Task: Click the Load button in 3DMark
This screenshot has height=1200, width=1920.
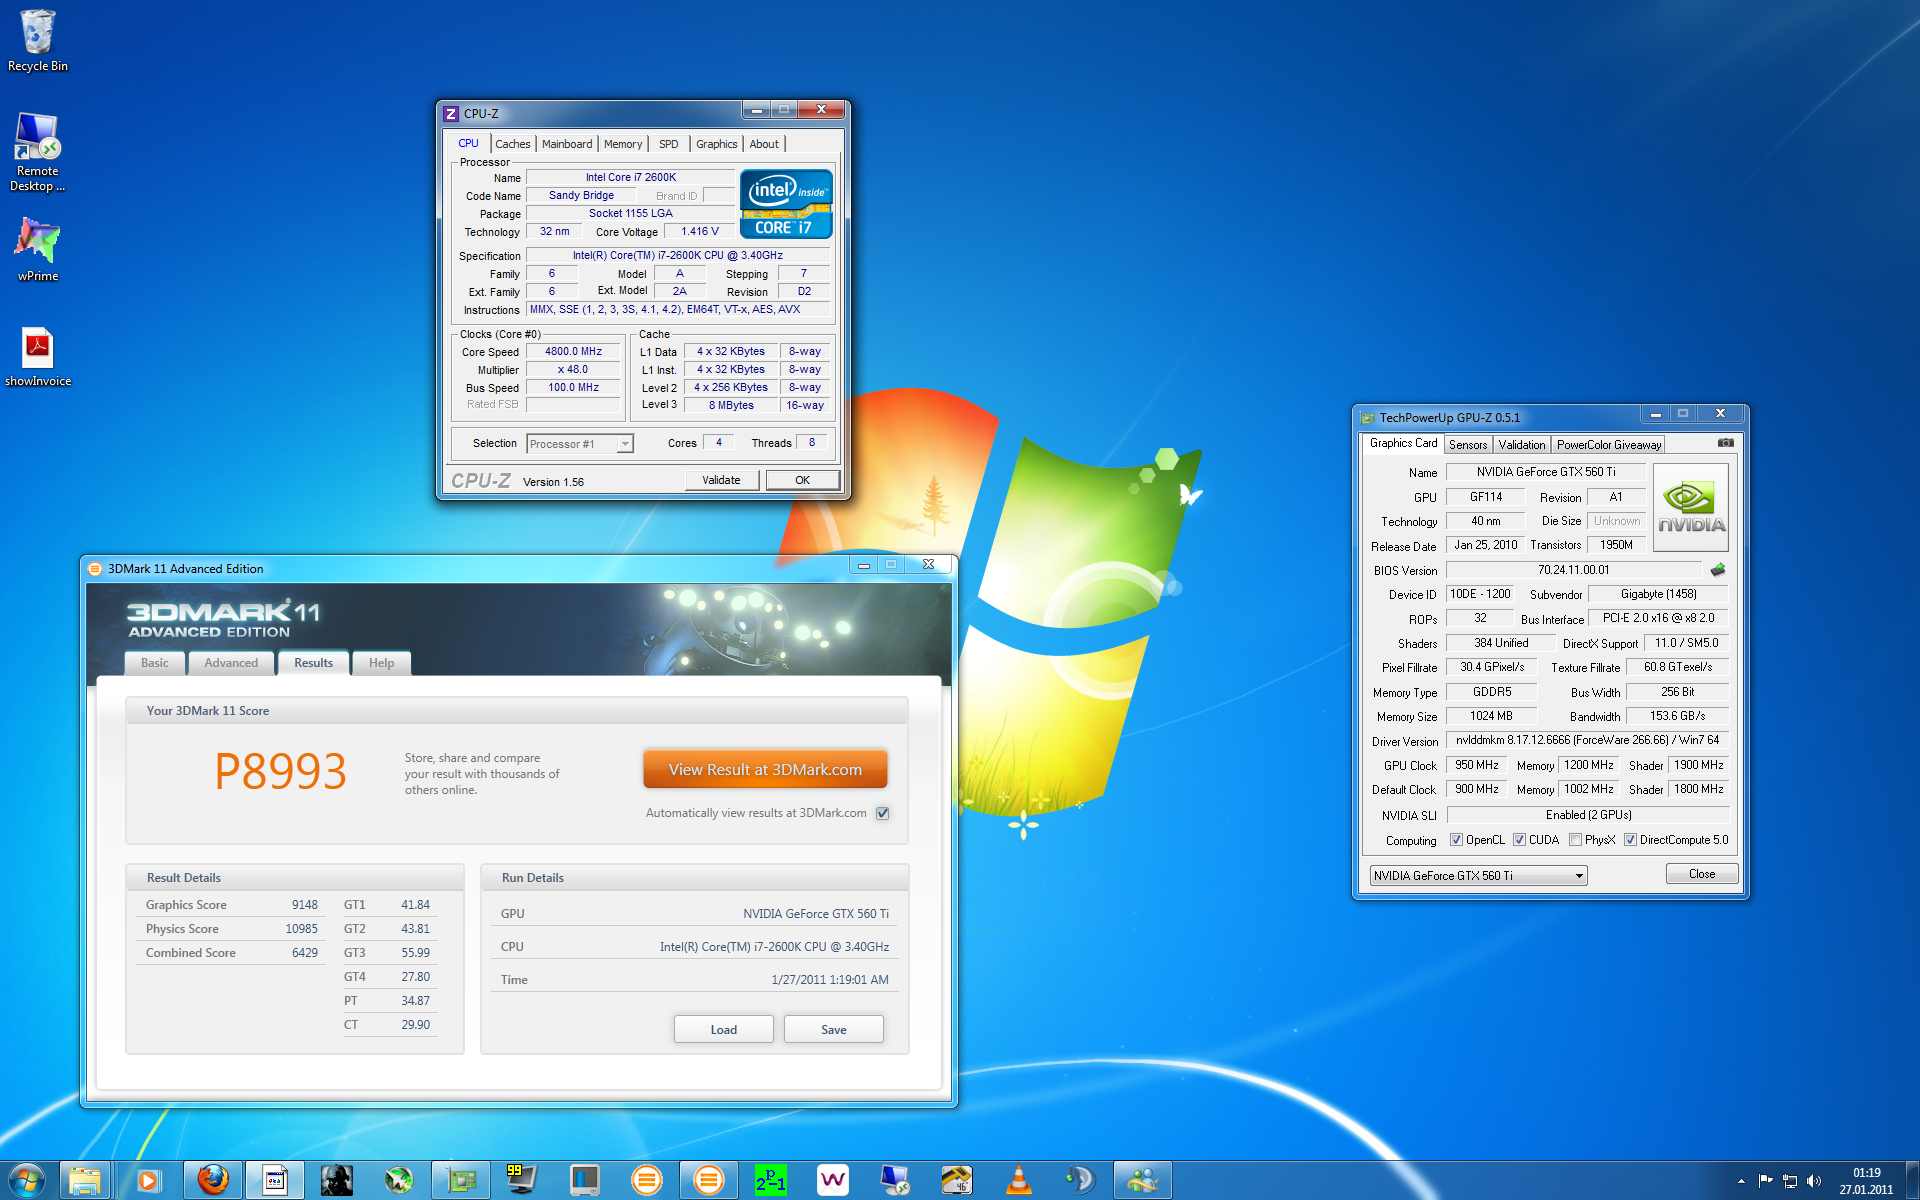Action: pos(724,1029)
